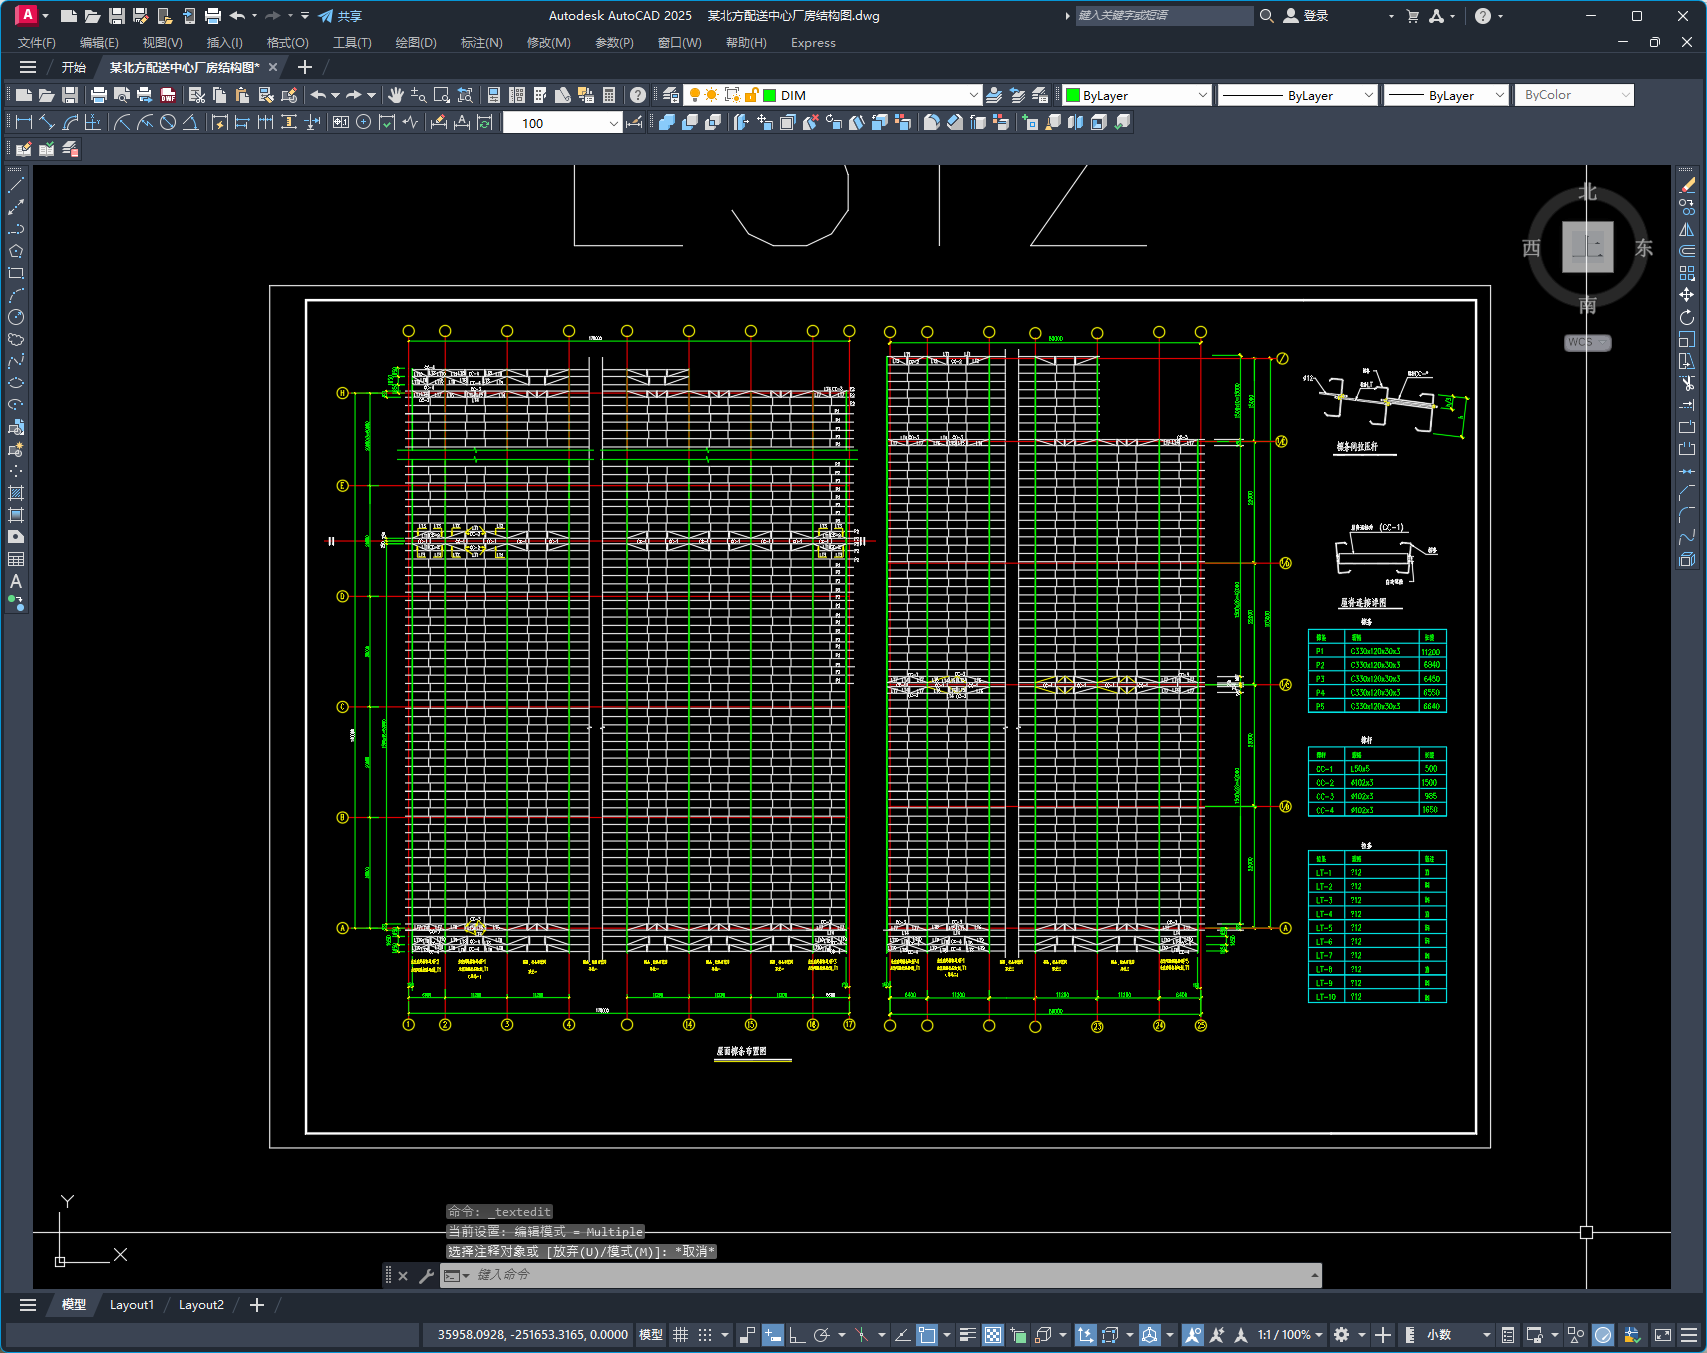Select the Move modify tool
The height and width of the screenshot is (1353, 1707).
[x=1687, y=295]
